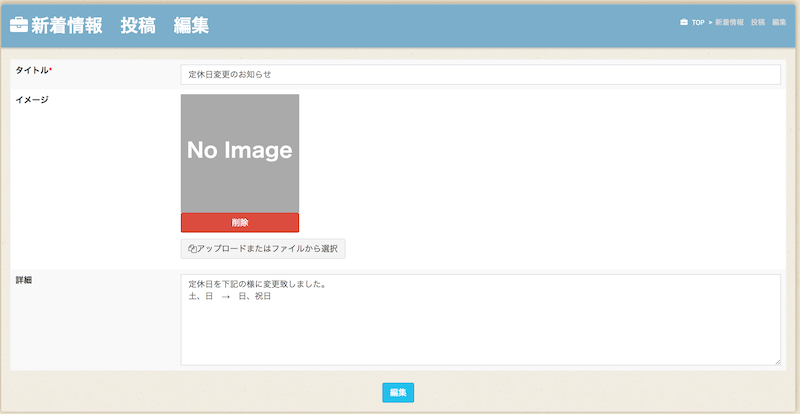Click the line 土、日 → 日、祝日
The image size is (800, 414).
point(229,297)
